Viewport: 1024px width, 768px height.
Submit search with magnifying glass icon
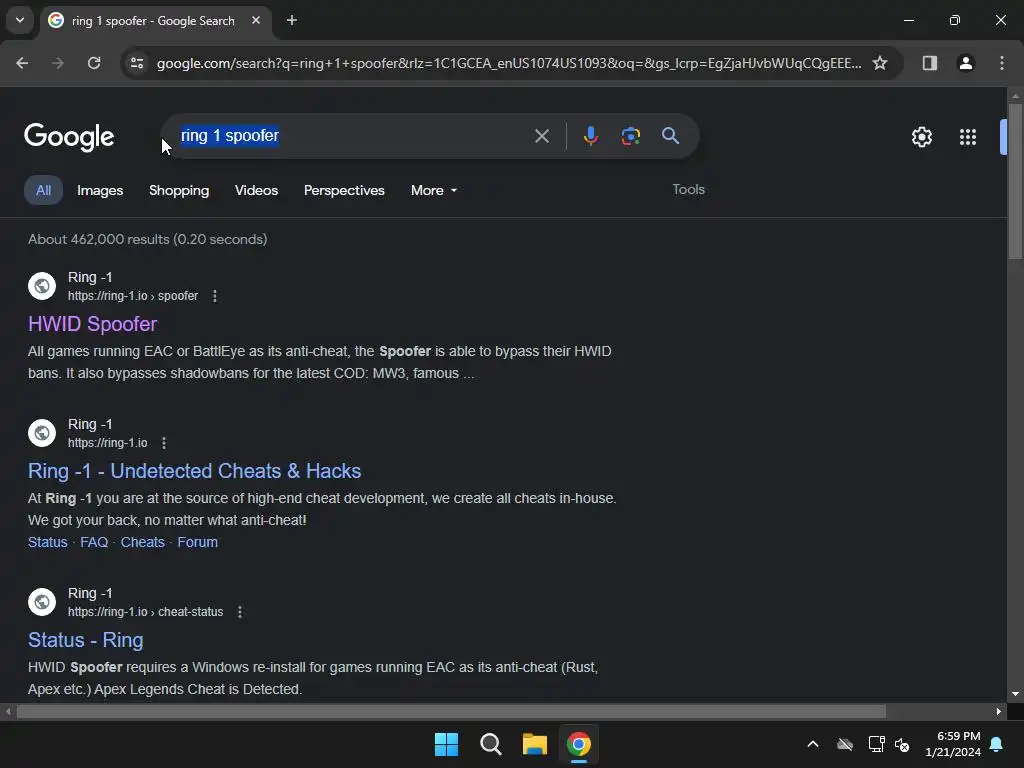(670, 136)
